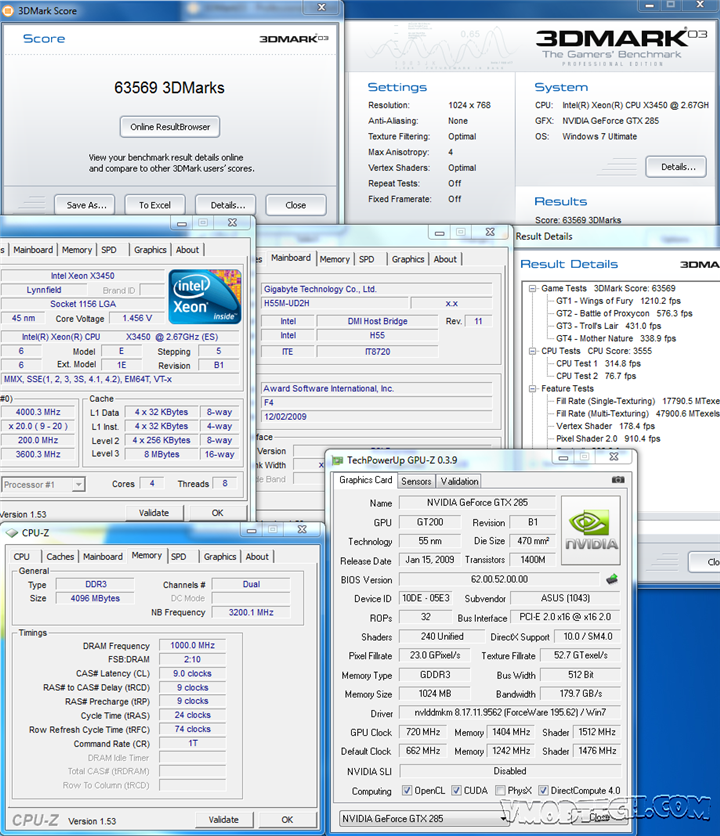This screenshot has width=720, height=836.
Task: Open Memory tab in CPU-Z processor window
Action: 77,250
